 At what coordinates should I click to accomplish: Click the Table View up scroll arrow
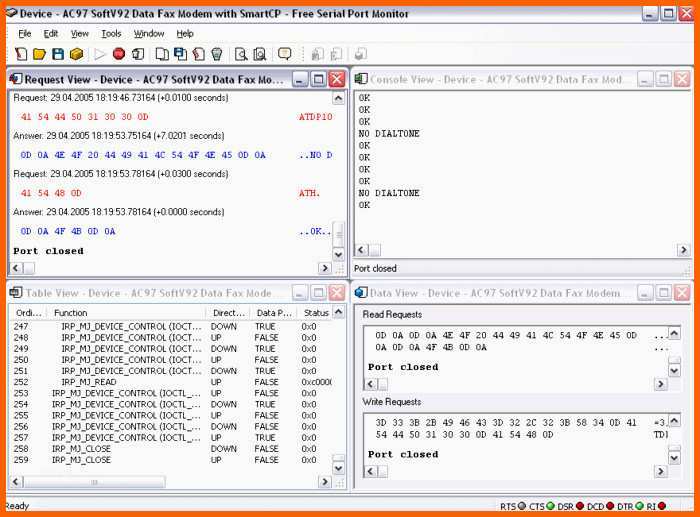tap(338, 312)
